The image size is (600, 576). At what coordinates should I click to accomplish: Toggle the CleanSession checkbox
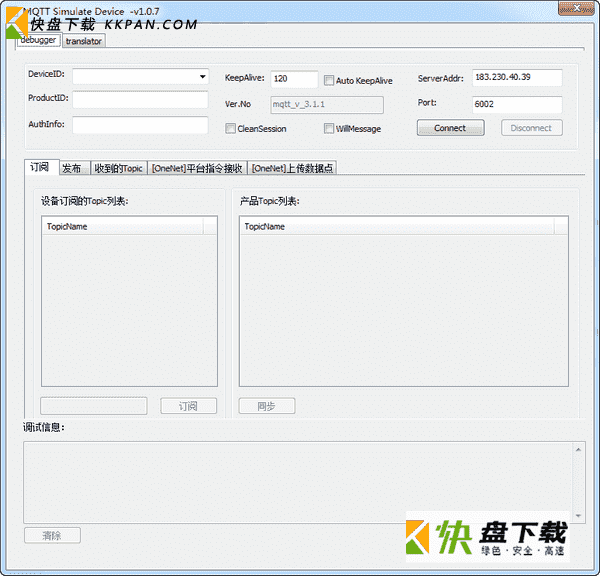coord(230,128)
